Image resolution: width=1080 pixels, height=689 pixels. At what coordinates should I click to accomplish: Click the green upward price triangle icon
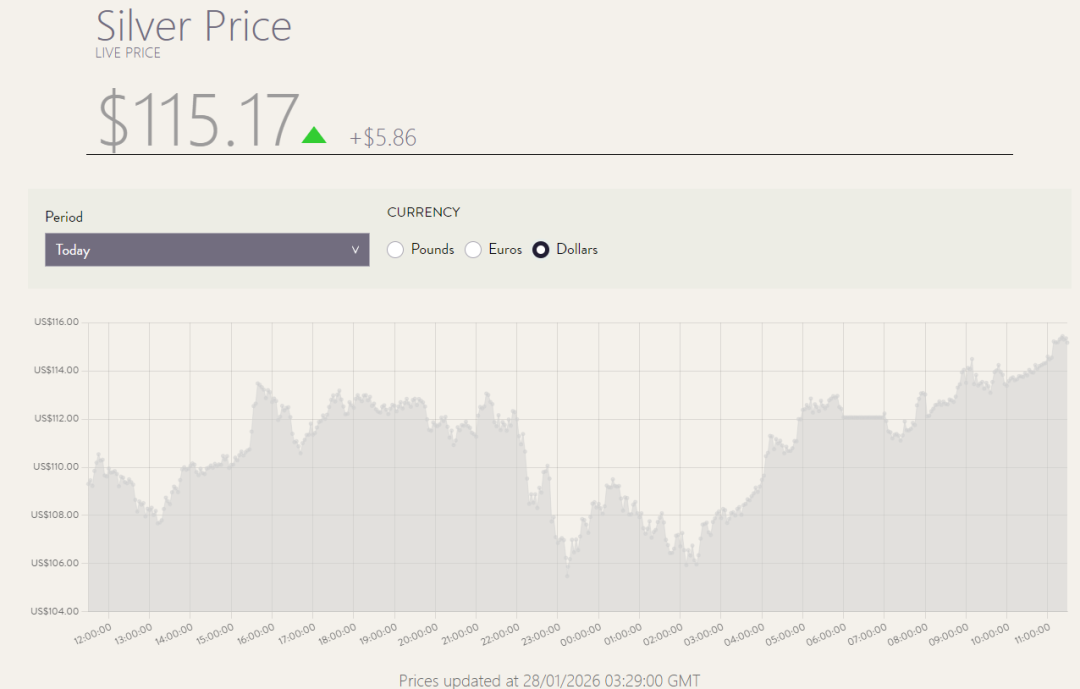point(314,135)
